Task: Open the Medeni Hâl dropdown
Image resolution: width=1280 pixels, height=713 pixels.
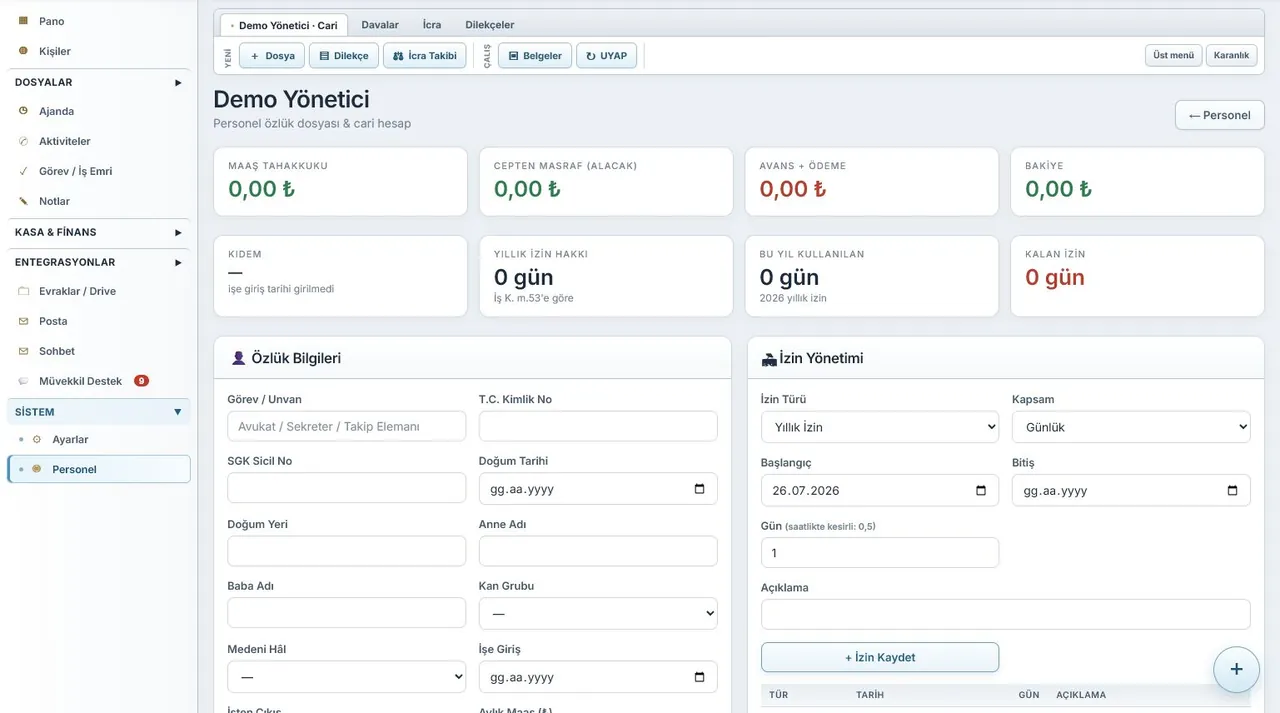Action: [x=347, y=677]
